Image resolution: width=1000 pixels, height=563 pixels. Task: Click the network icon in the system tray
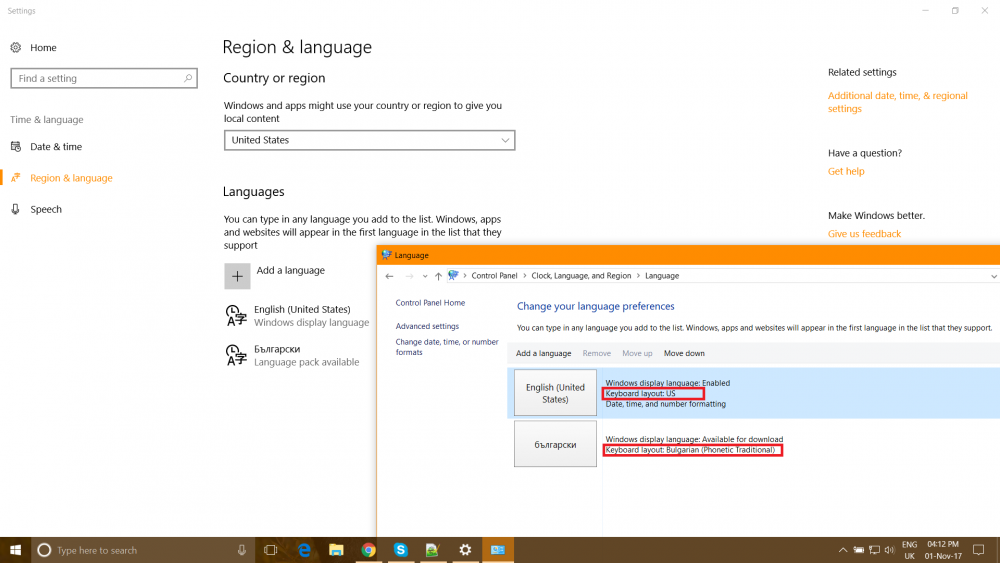click(x=874, y=550)
